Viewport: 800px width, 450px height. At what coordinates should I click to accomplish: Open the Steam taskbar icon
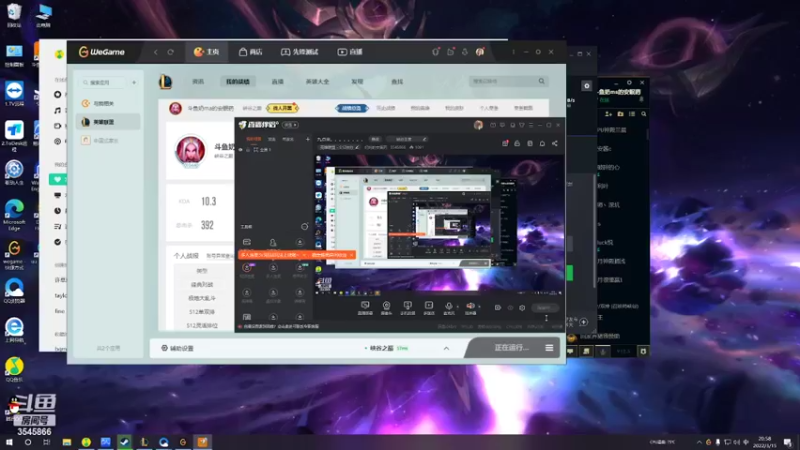pyautogui.click(x=124, y=442)
